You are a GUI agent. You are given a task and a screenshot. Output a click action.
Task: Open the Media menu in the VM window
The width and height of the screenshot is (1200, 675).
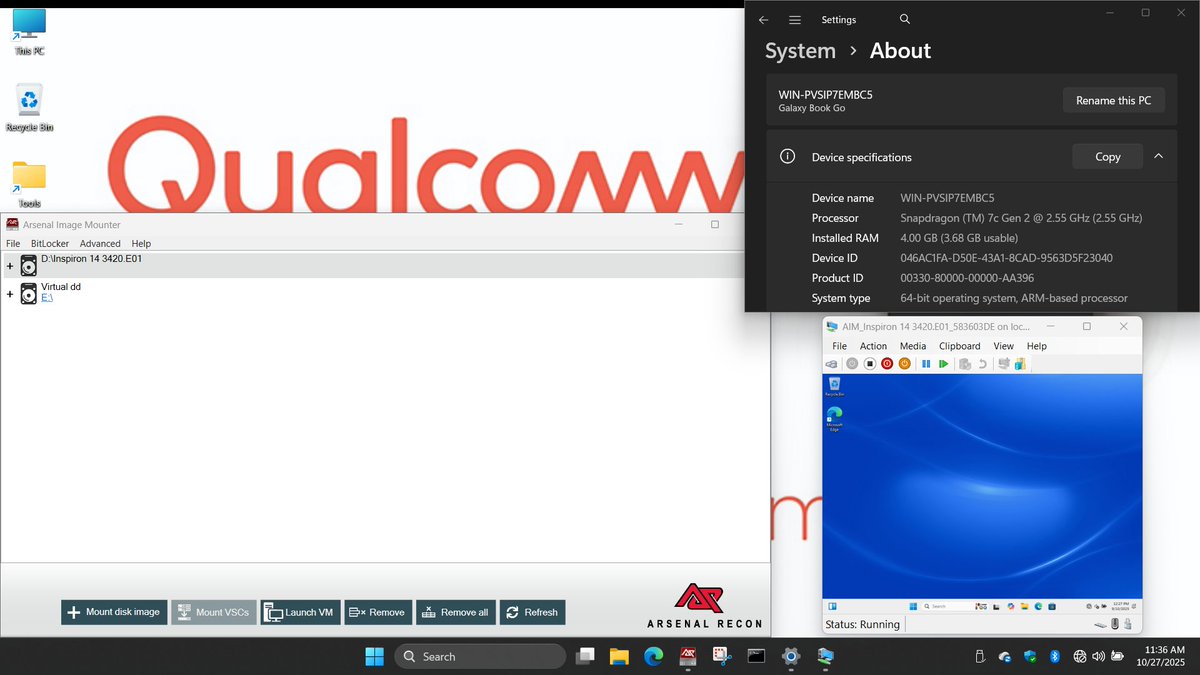pyautogui.click(x=913, y=346)
